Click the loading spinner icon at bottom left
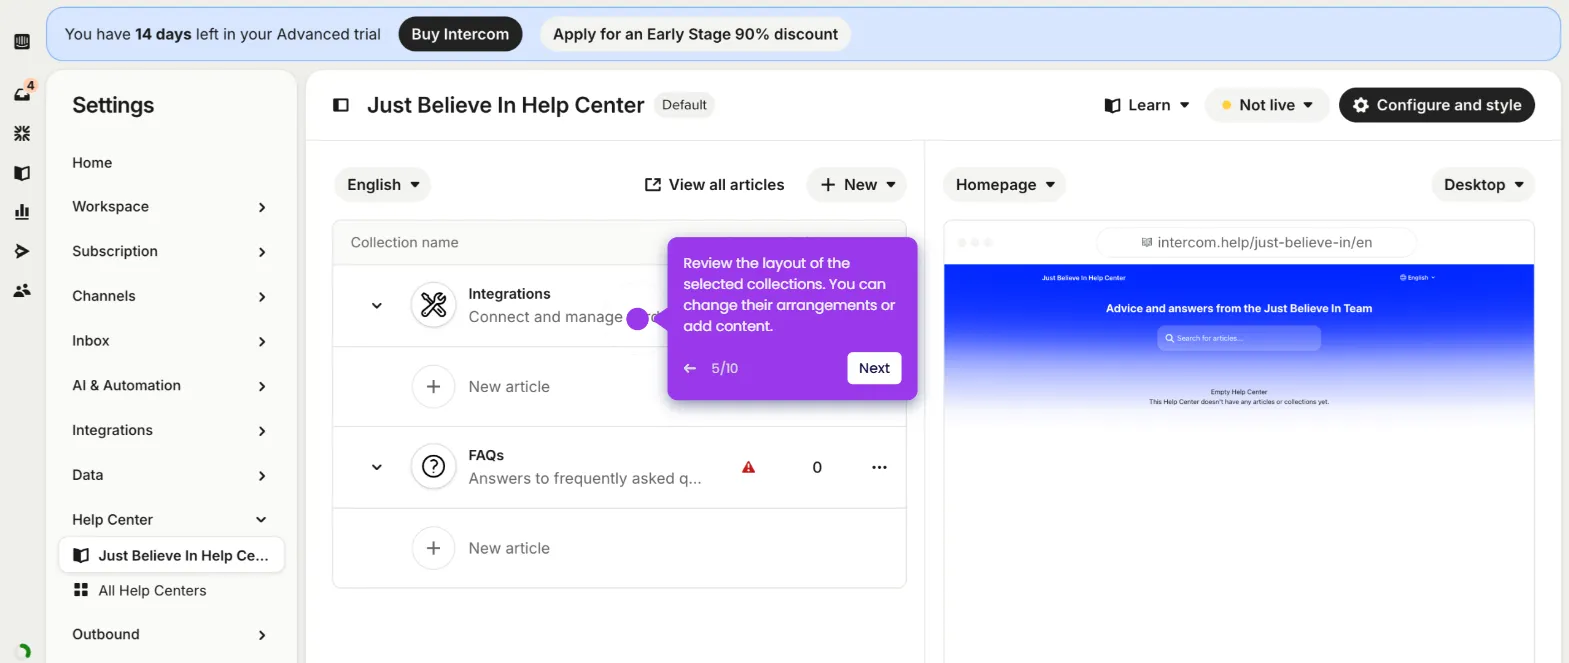 24,651
